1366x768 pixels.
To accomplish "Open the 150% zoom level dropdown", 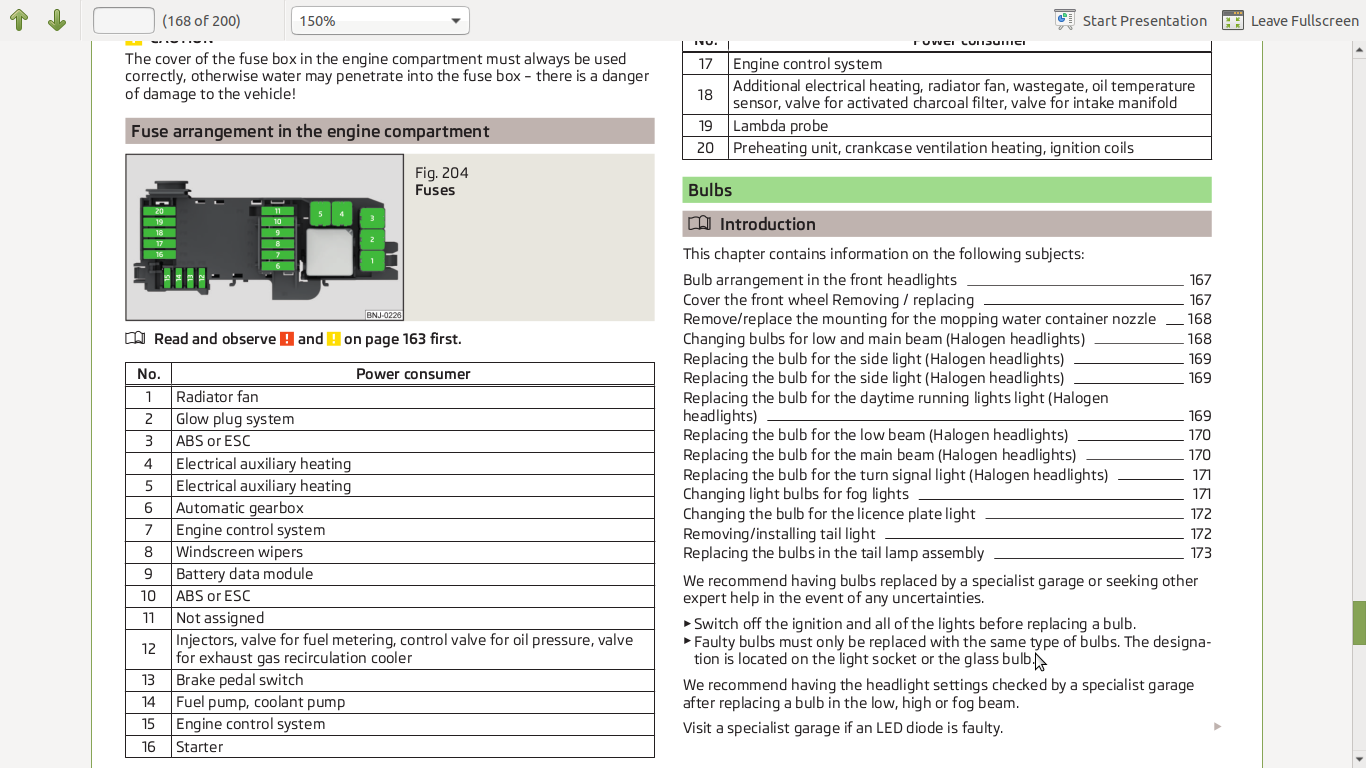I will [380, 21].
